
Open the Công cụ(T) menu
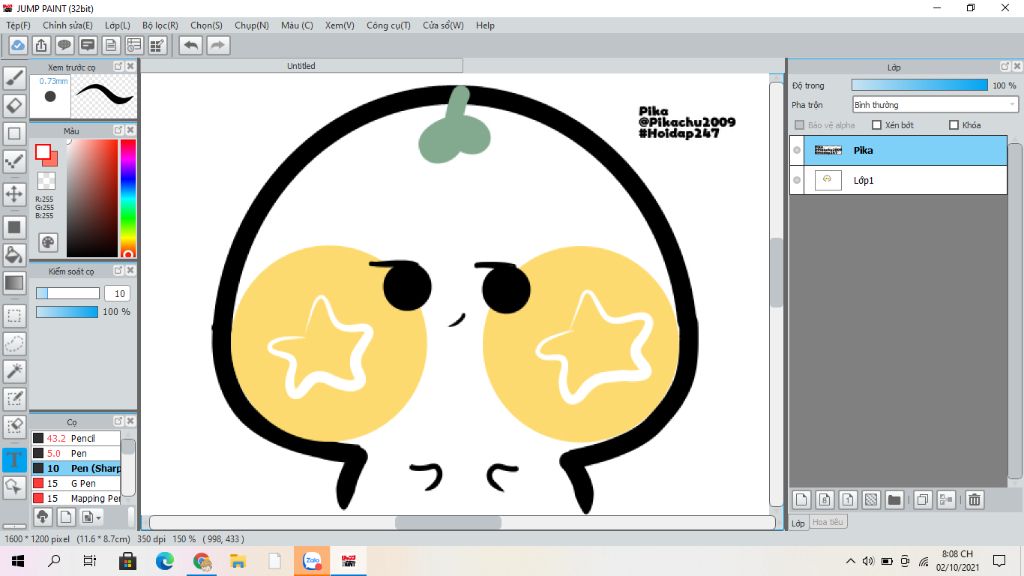388,25
